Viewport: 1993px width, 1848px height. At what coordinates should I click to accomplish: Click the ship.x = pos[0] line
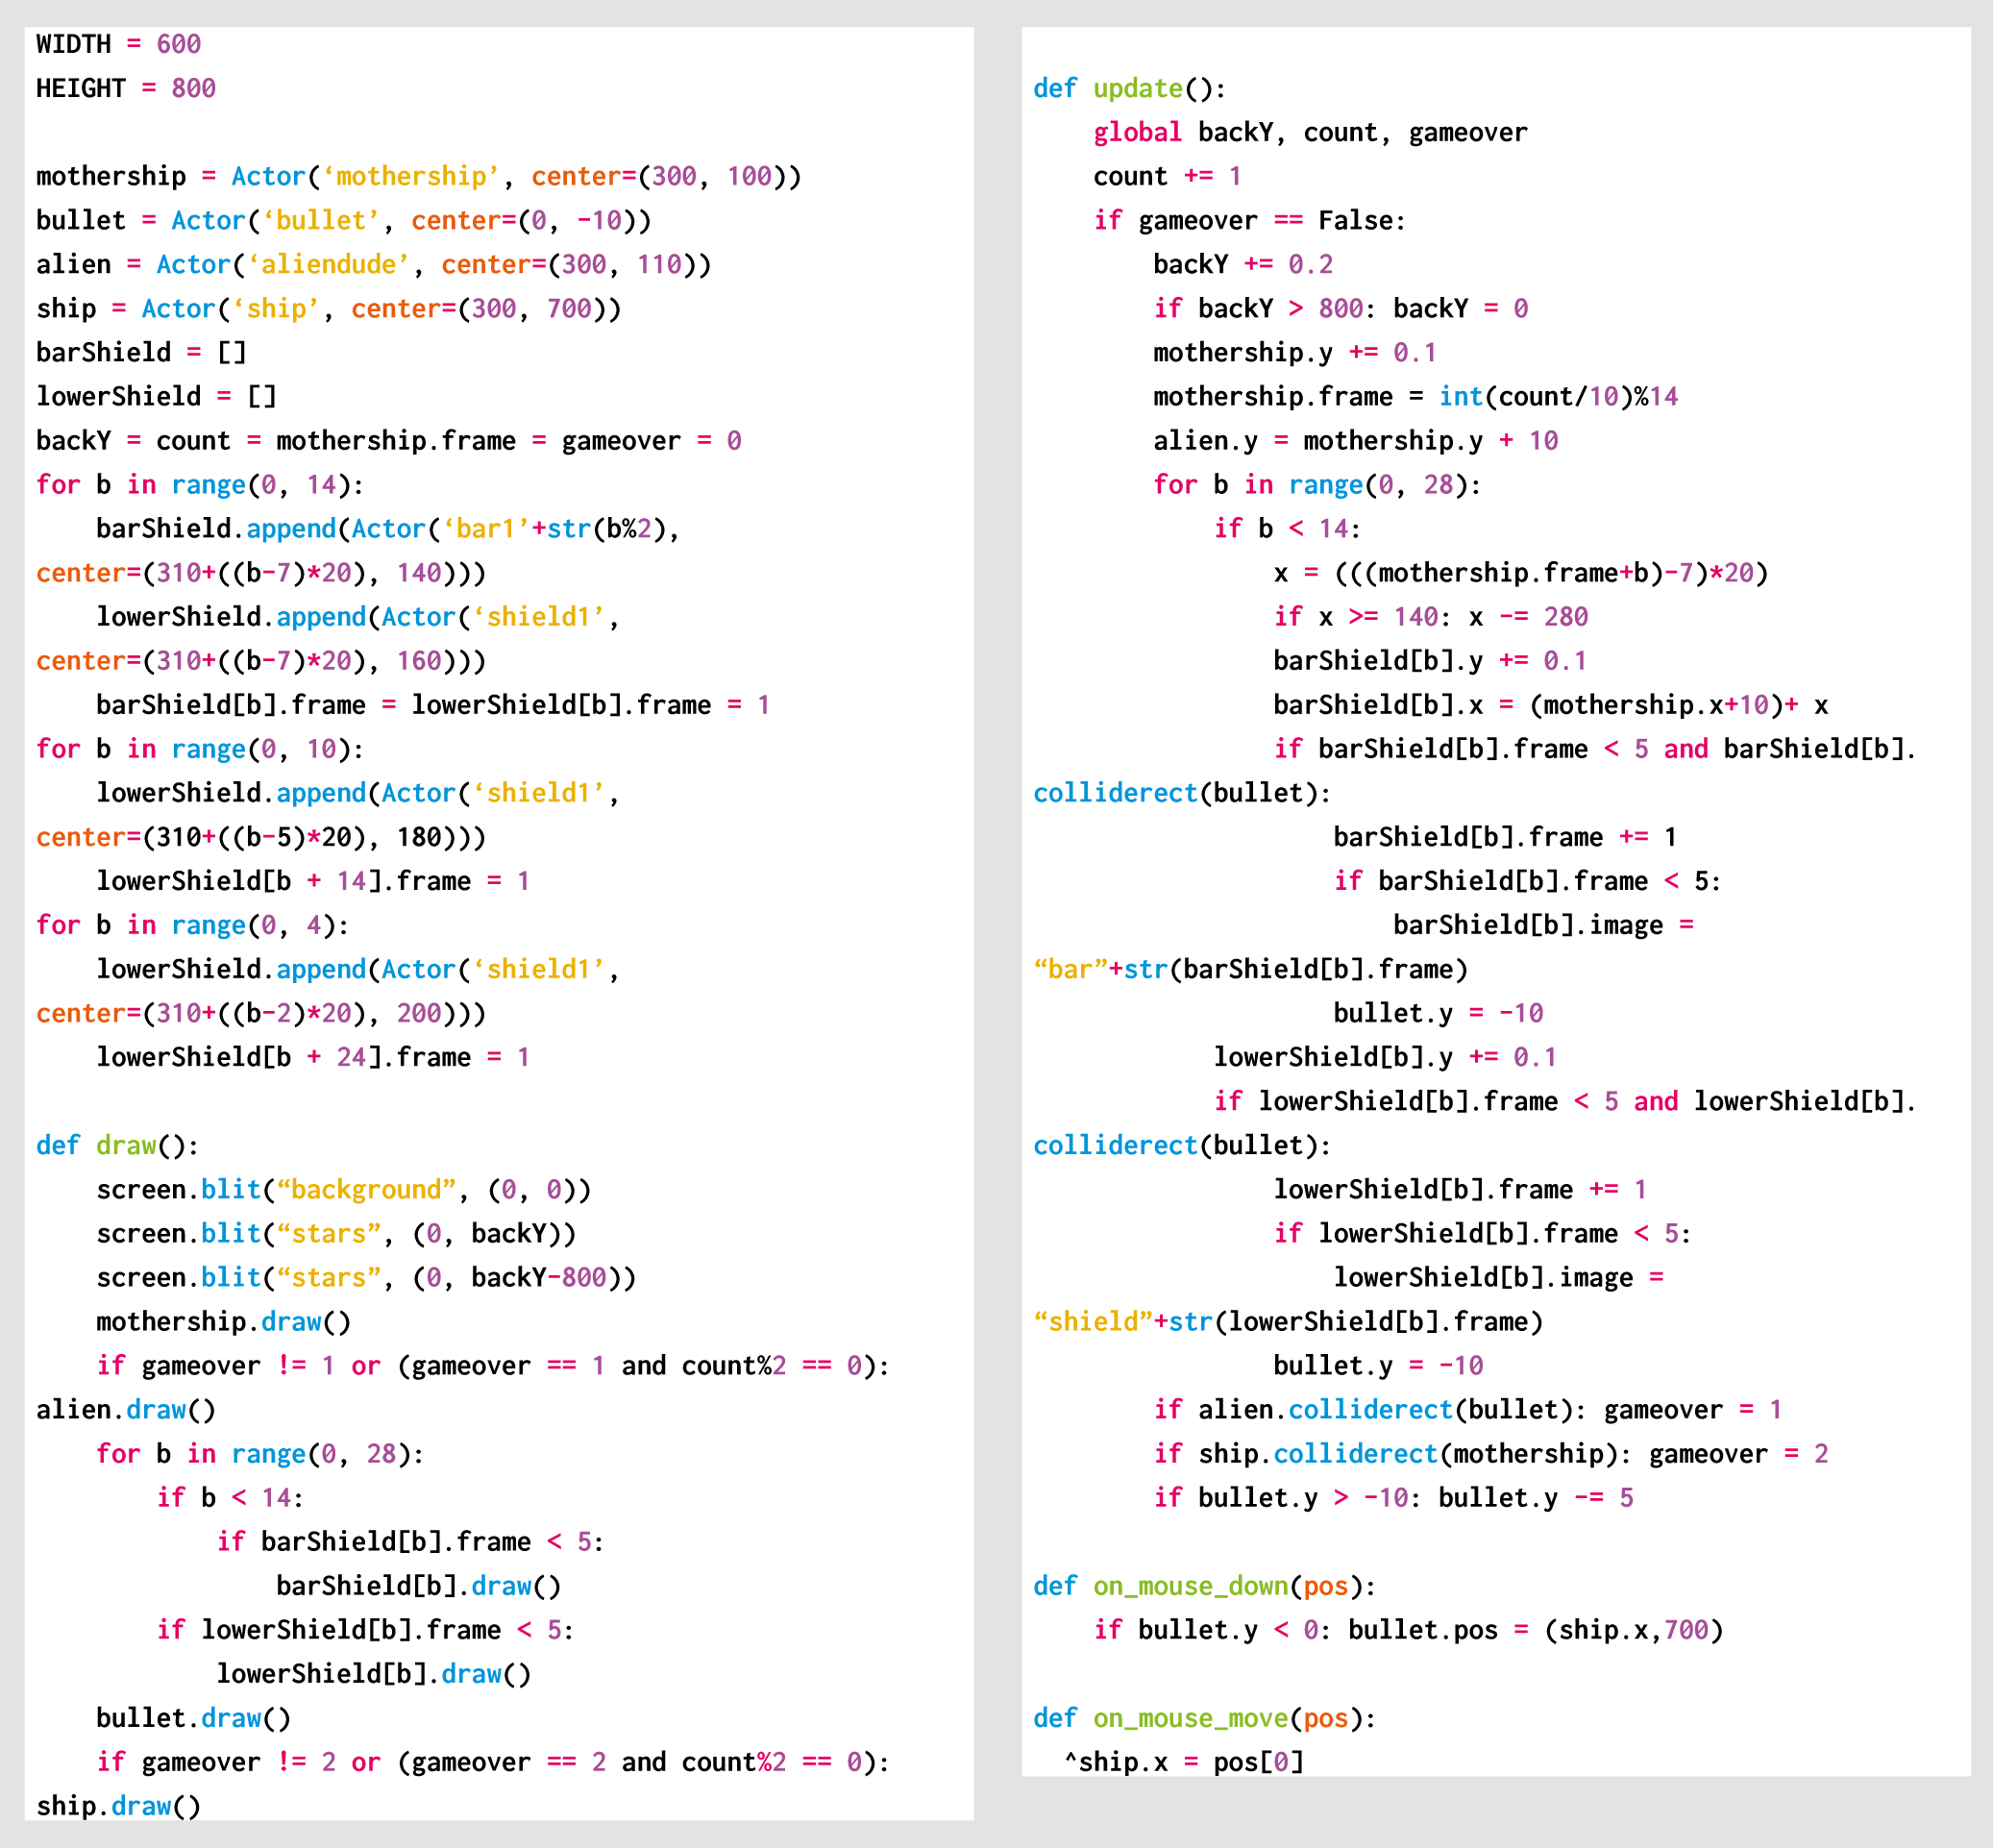1190,1762
